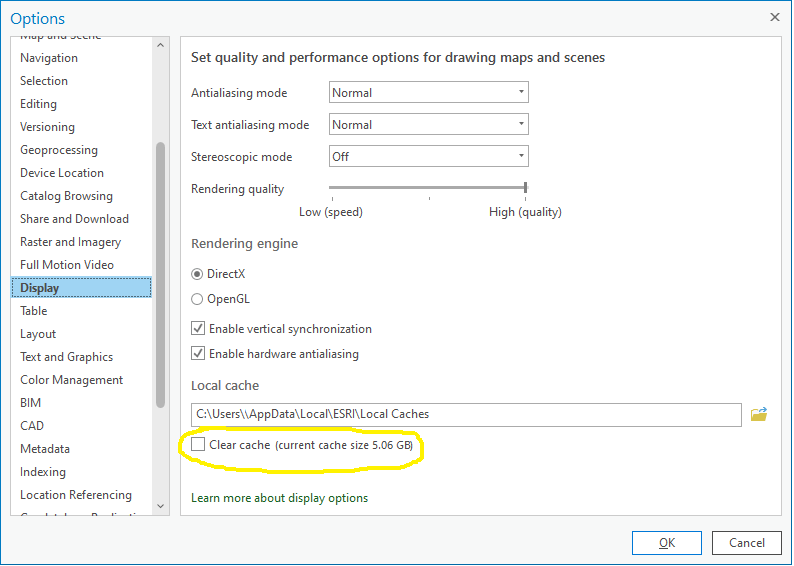Click the Rendering quality slider handle
This screenshot has height=566, width=794.
tap(525, 187)
